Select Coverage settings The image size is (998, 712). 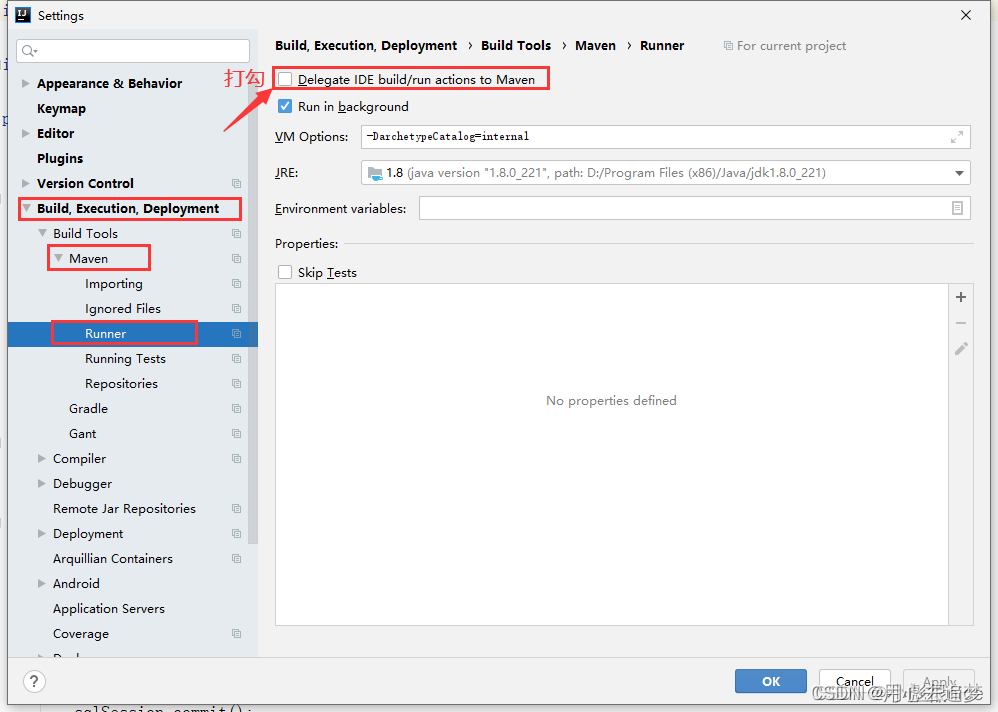(x=81, y=634)
